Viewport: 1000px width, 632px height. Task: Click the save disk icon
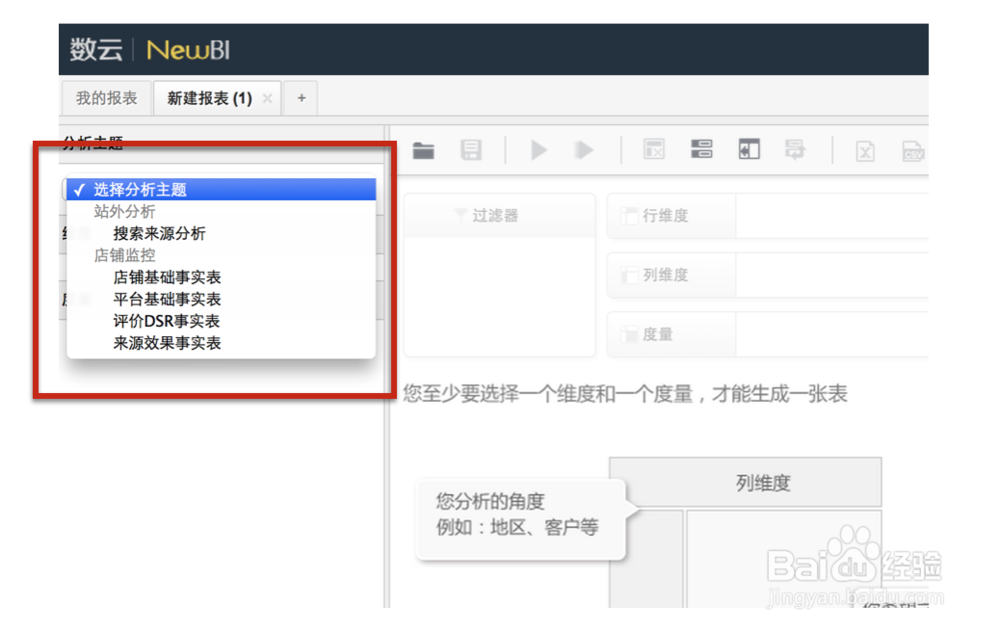click(471, 151)
